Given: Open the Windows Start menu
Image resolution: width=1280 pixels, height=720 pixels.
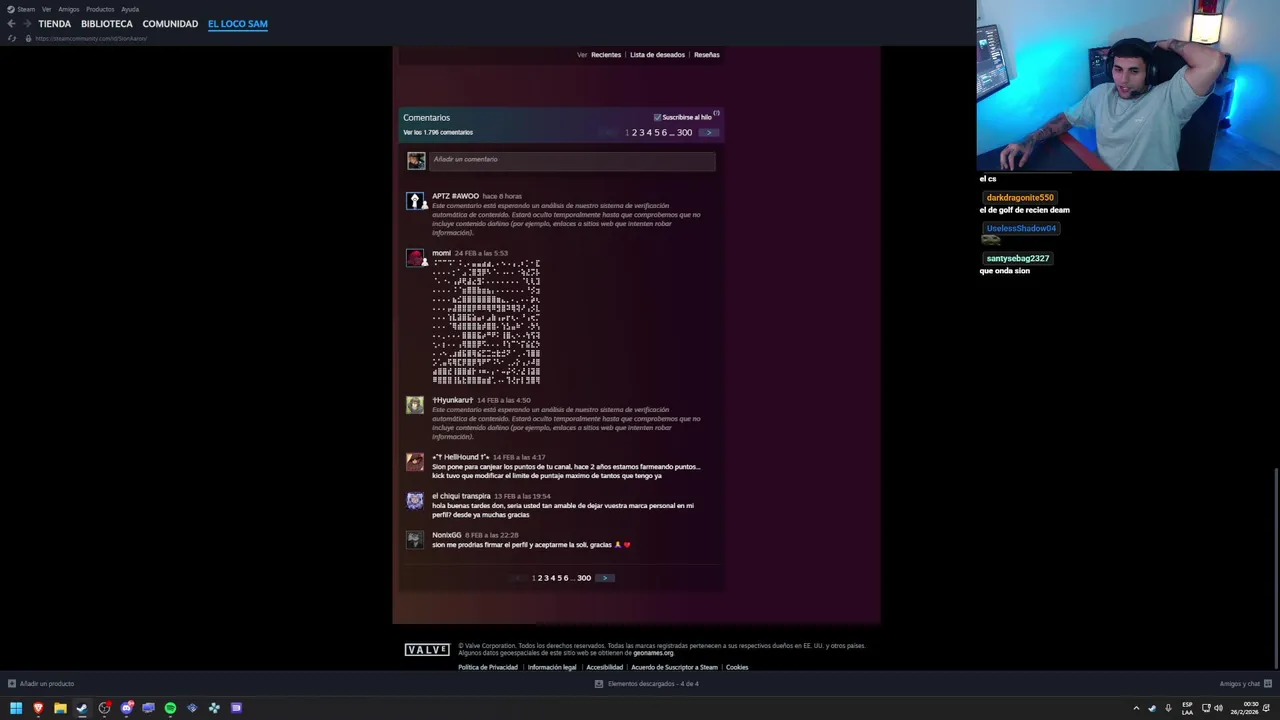Looking at the screenshot, I should [16, 708].
